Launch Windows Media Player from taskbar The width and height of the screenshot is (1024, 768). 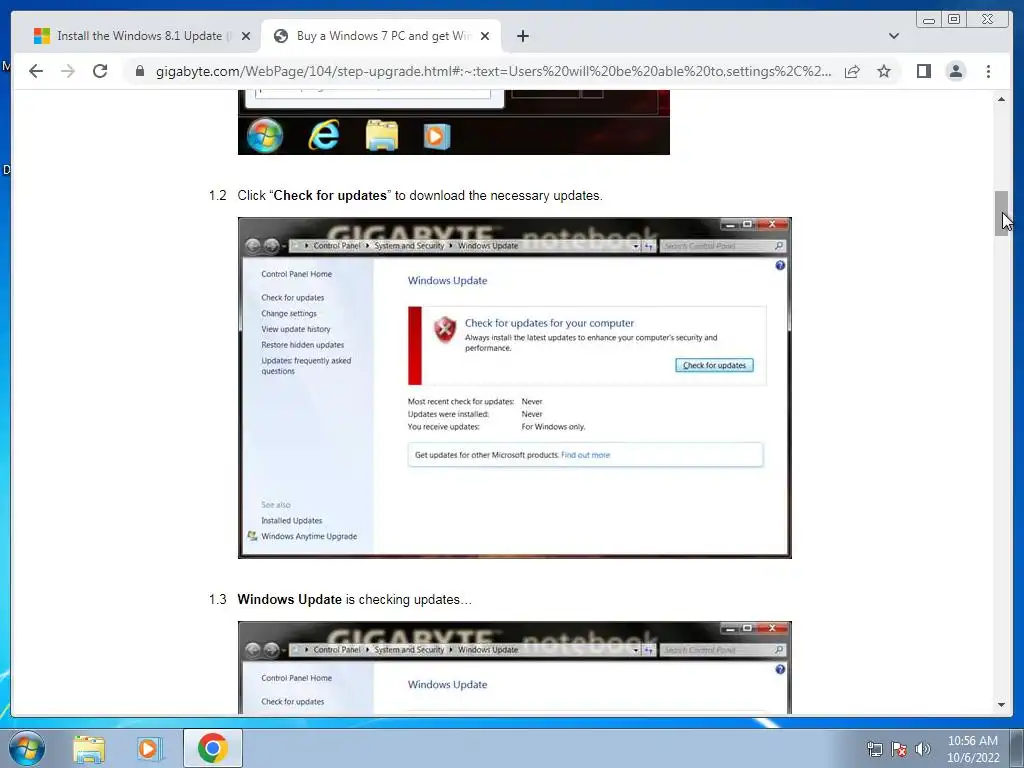click(150, 748)
